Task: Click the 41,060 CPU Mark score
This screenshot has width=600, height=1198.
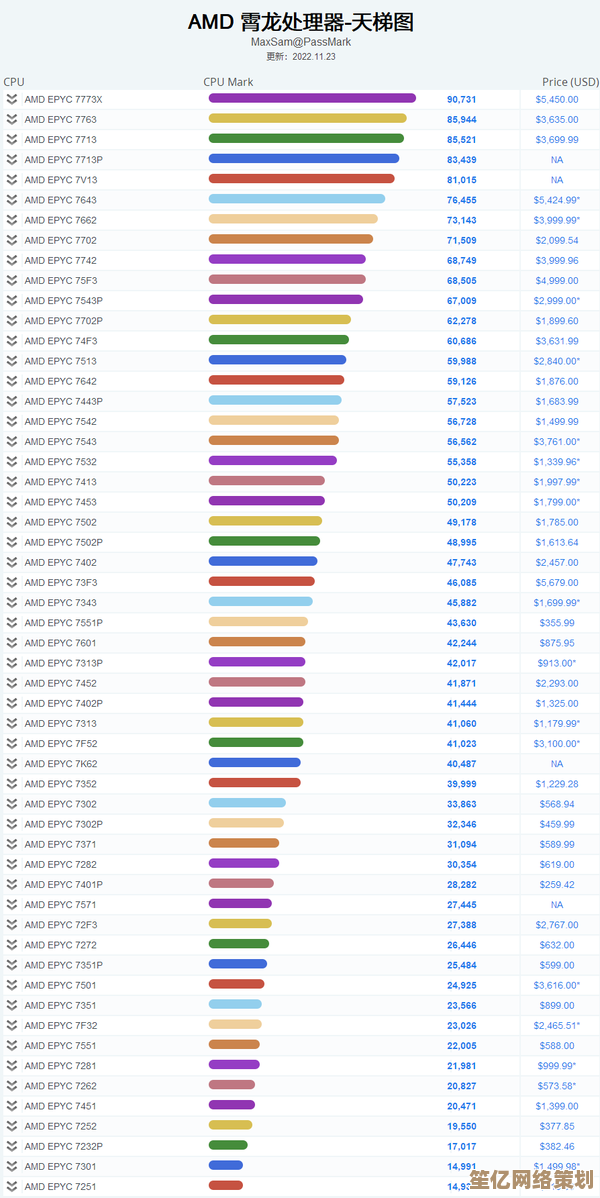Action: coord(462,723)
